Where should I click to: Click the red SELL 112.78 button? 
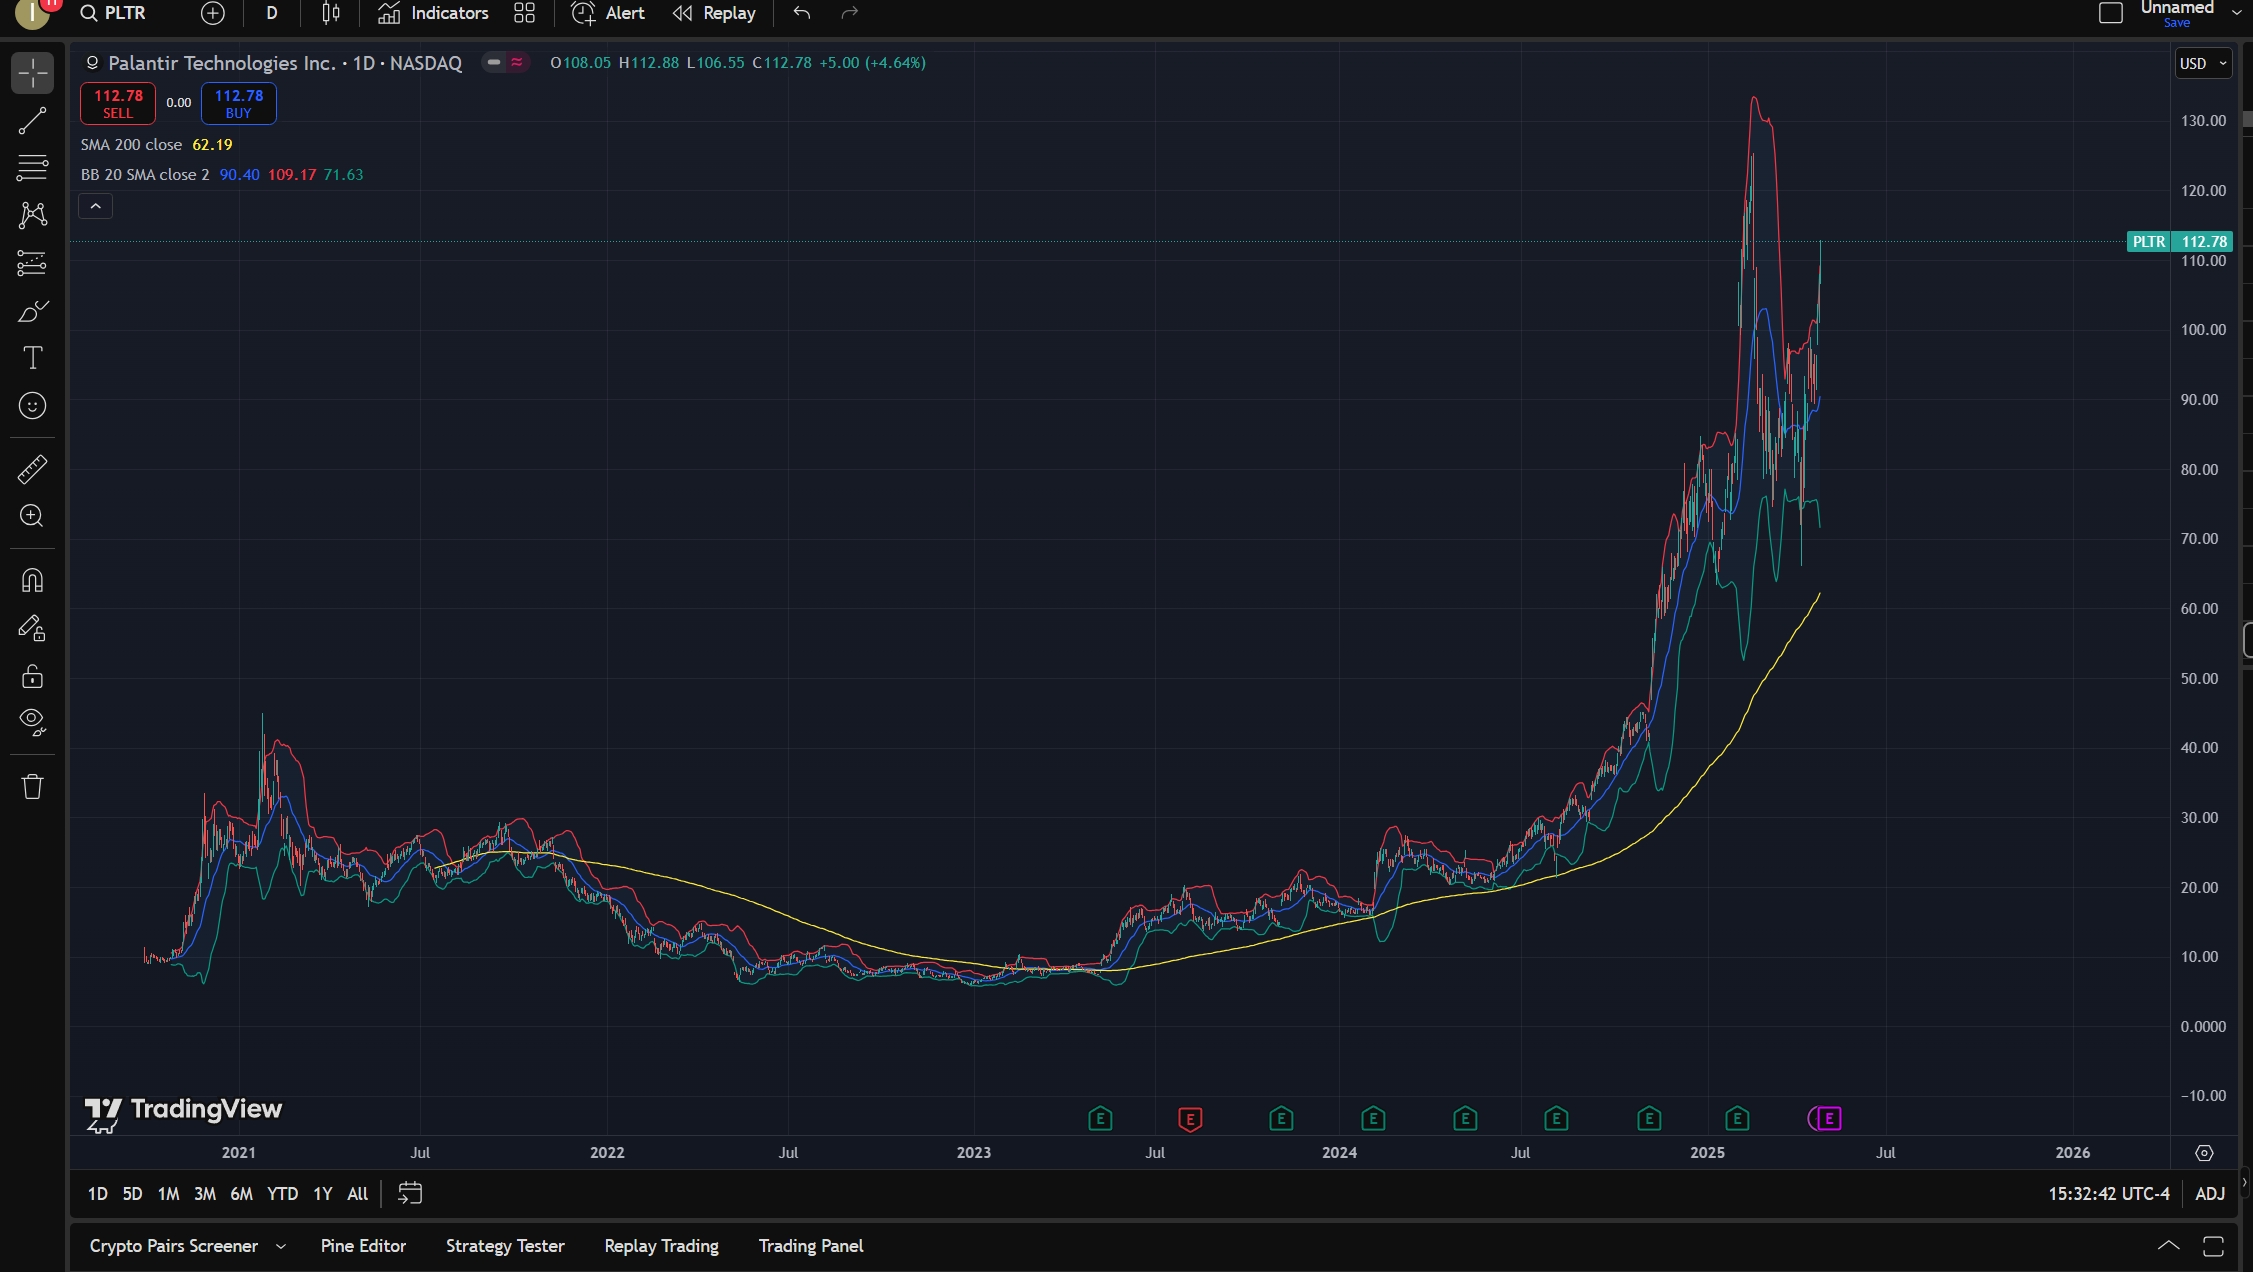(118, 103)
